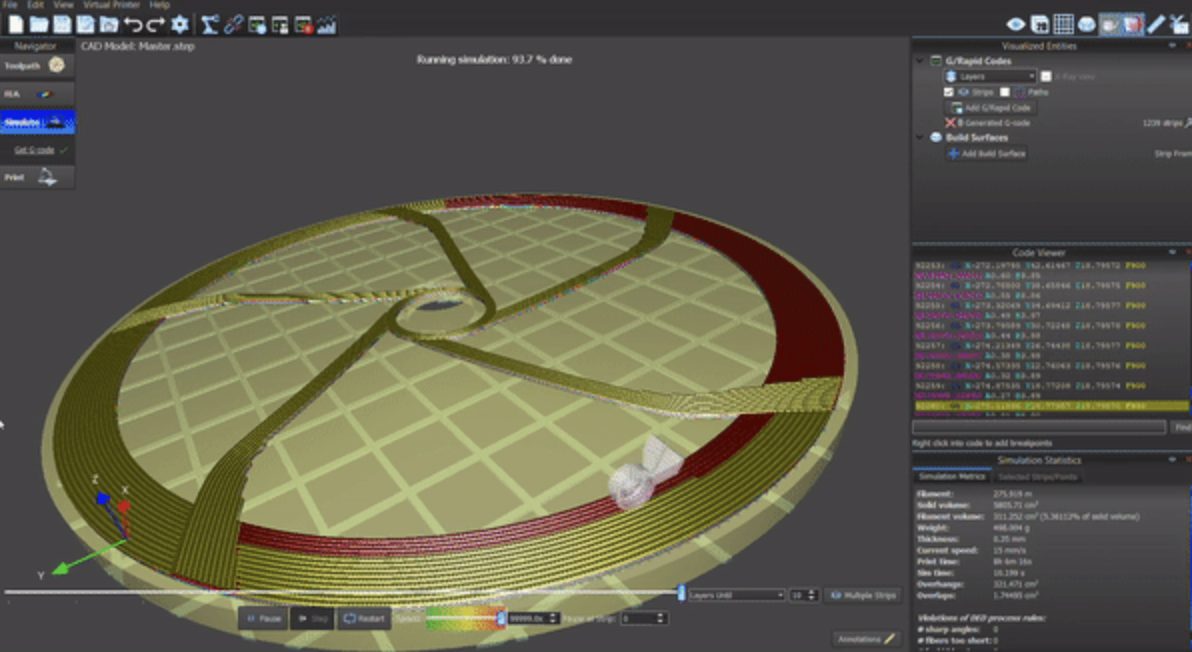Click the statistics chart toolbar icon
The image size is (1192, 652).
[x=326, y=25]
